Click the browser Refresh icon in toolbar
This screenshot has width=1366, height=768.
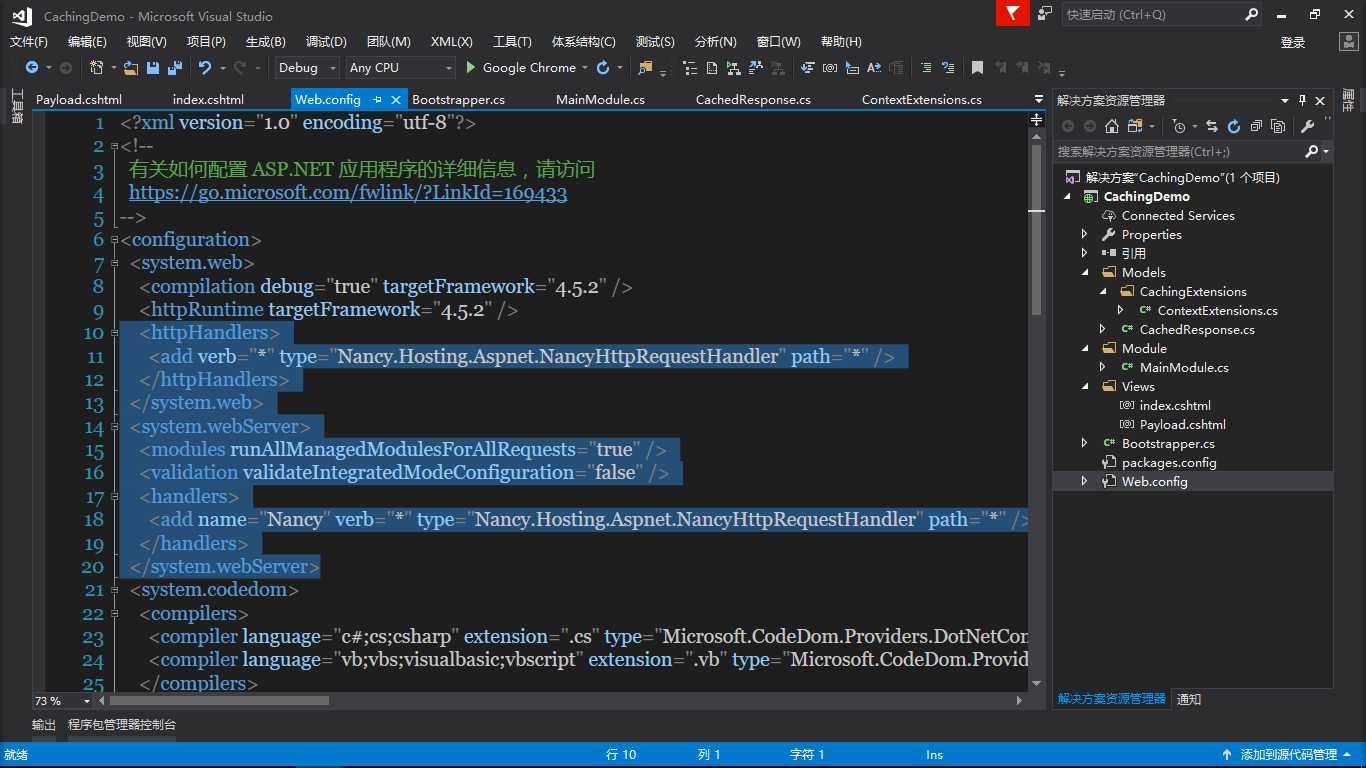pyautogui.click(x=603, y=68)
